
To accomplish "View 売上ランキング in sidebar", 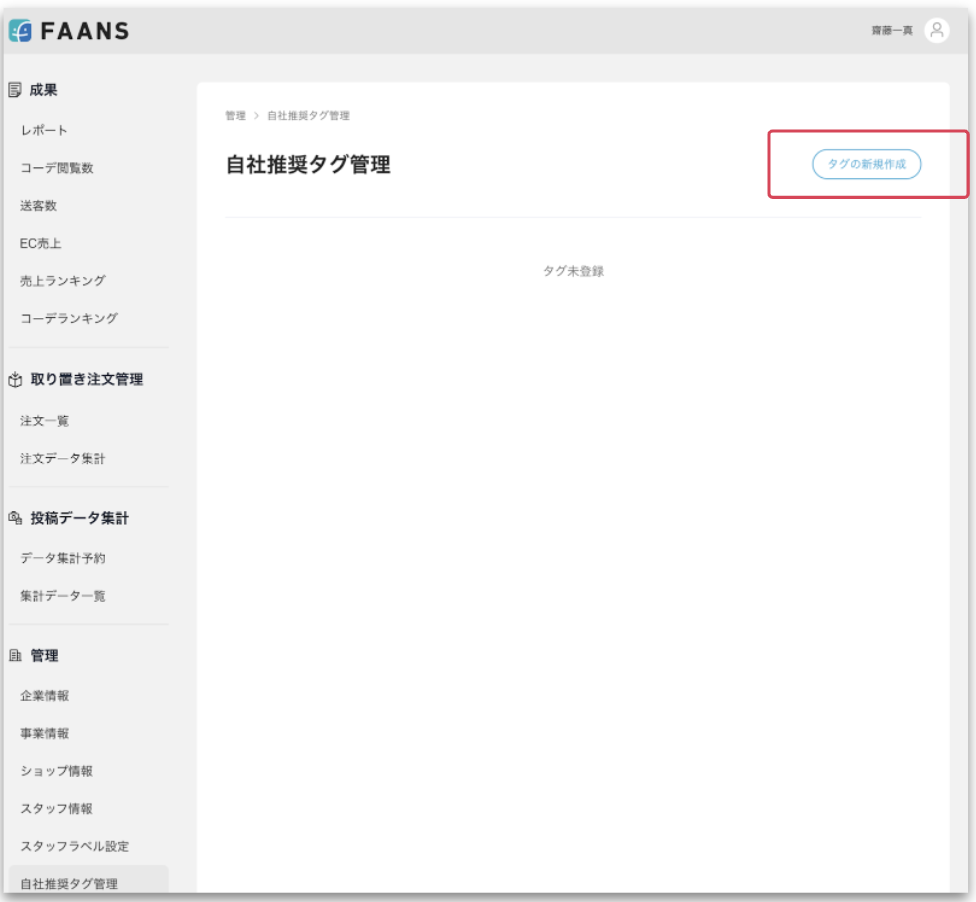I will point(62,281).
